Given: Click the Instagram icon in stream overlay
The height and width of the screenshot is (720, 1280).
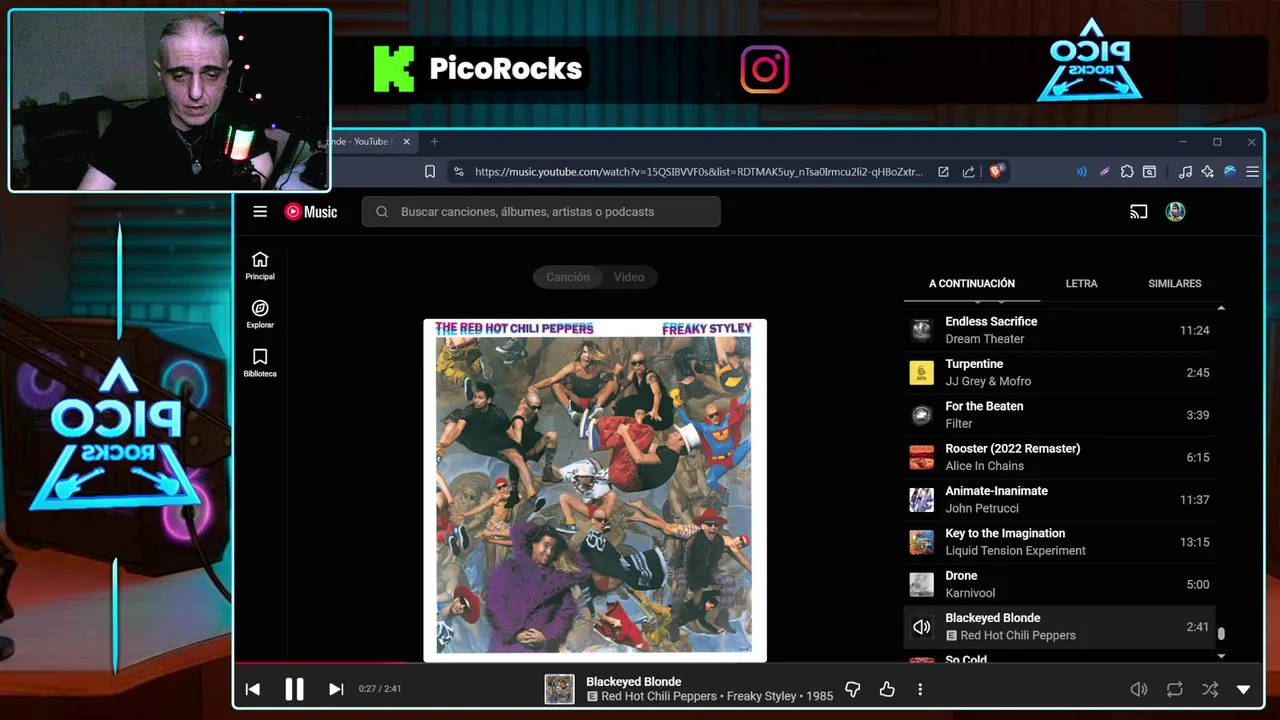Looking at the screenshot, I should click(765, 69).
